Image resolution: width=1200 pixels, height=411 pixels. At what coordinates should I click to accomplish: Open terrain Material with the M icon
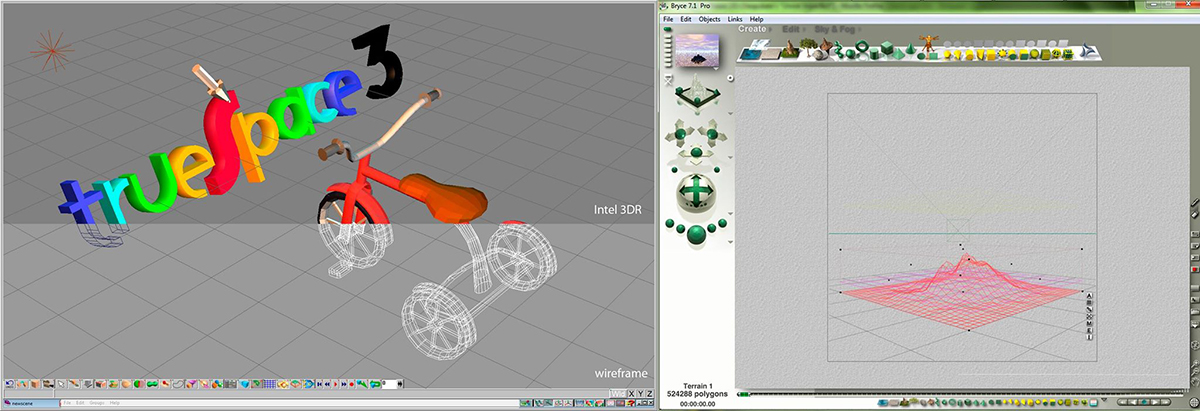click(1089, 323)
